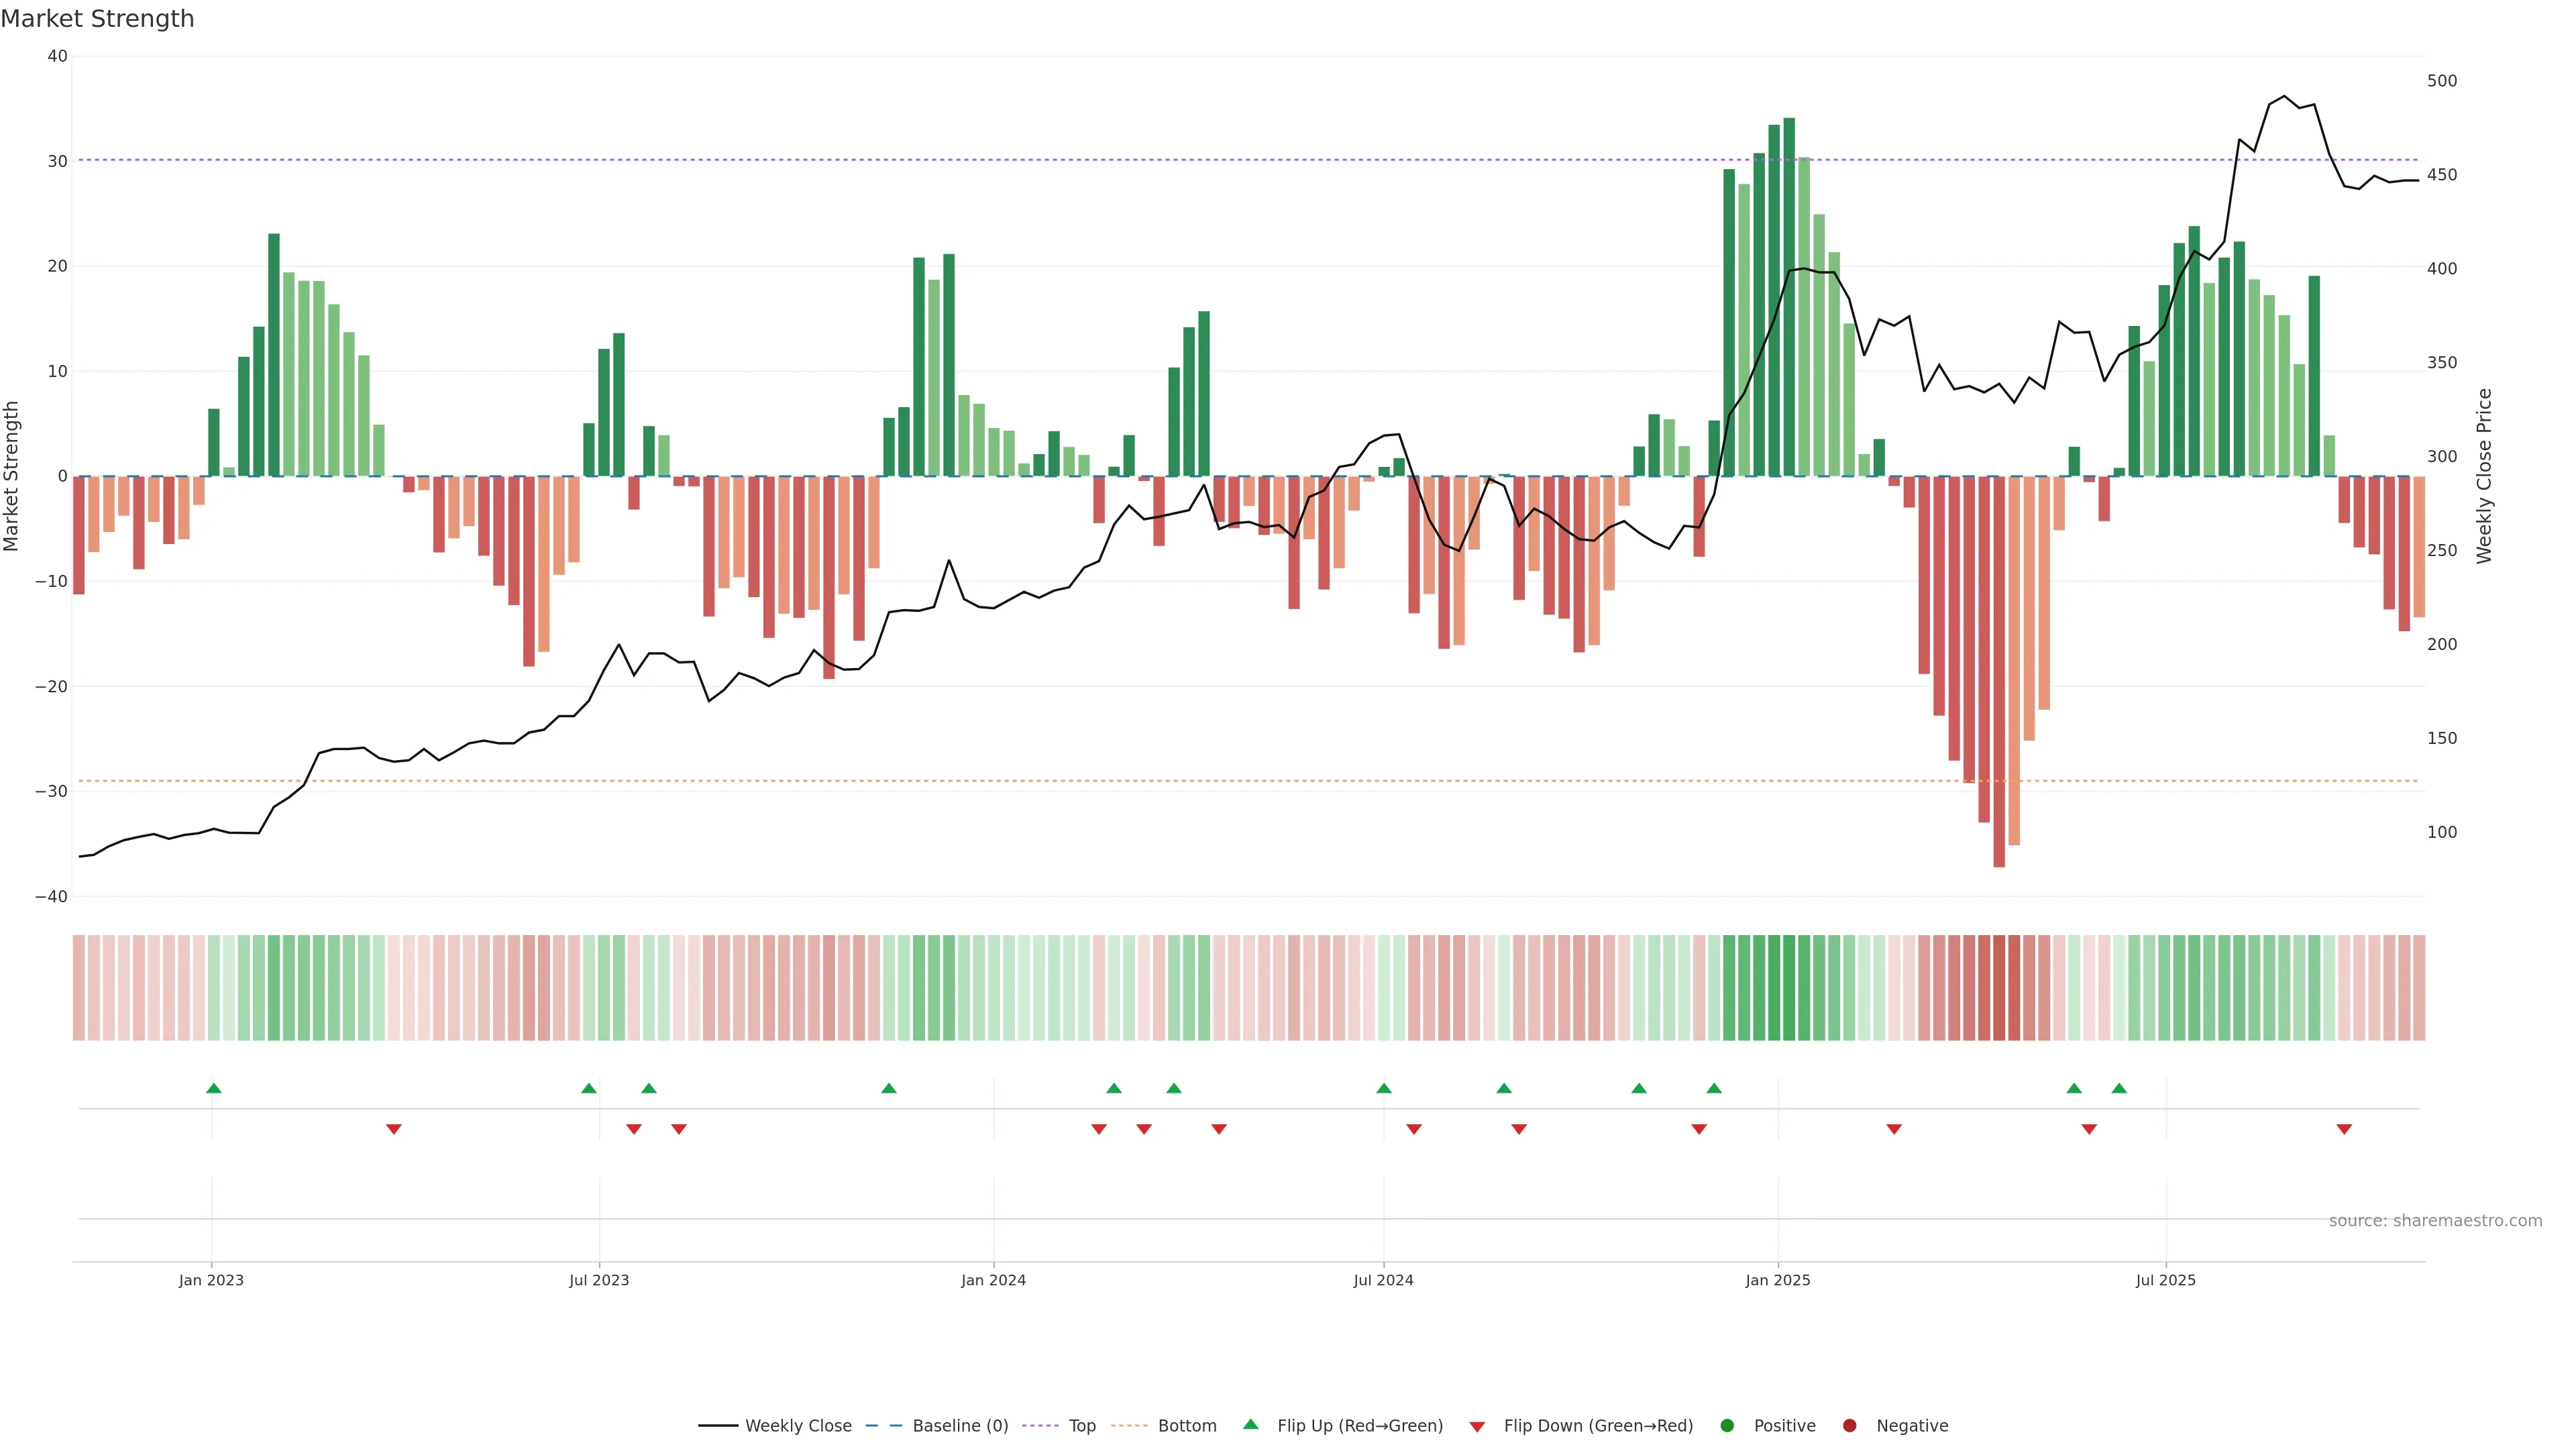Click the Jan 2024 x-axis label
Screen dimensions: 2576x1449
[993, 1280]
